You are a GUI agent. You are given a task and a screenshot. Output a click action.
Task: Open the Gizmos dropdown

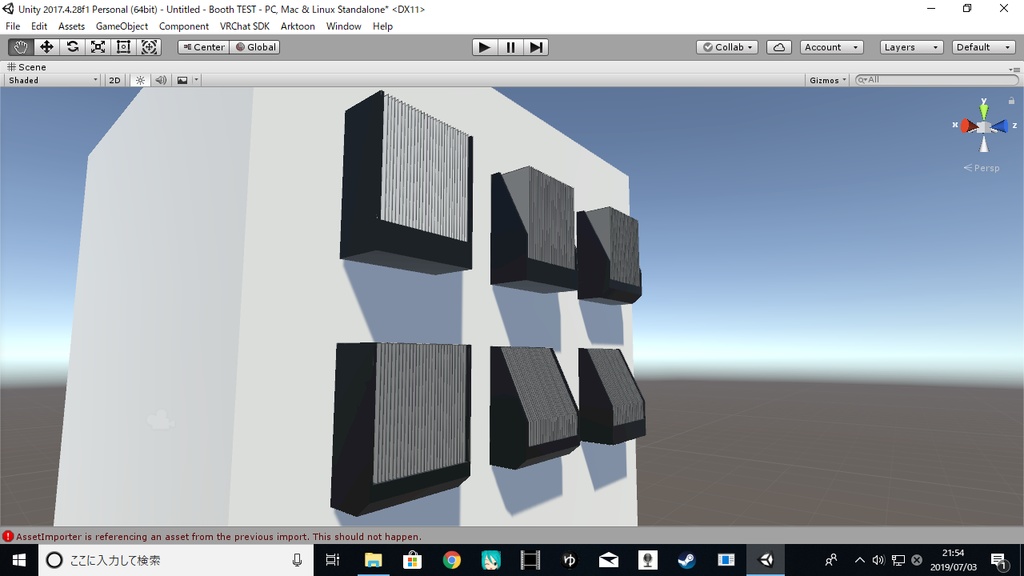coord(828,80)
